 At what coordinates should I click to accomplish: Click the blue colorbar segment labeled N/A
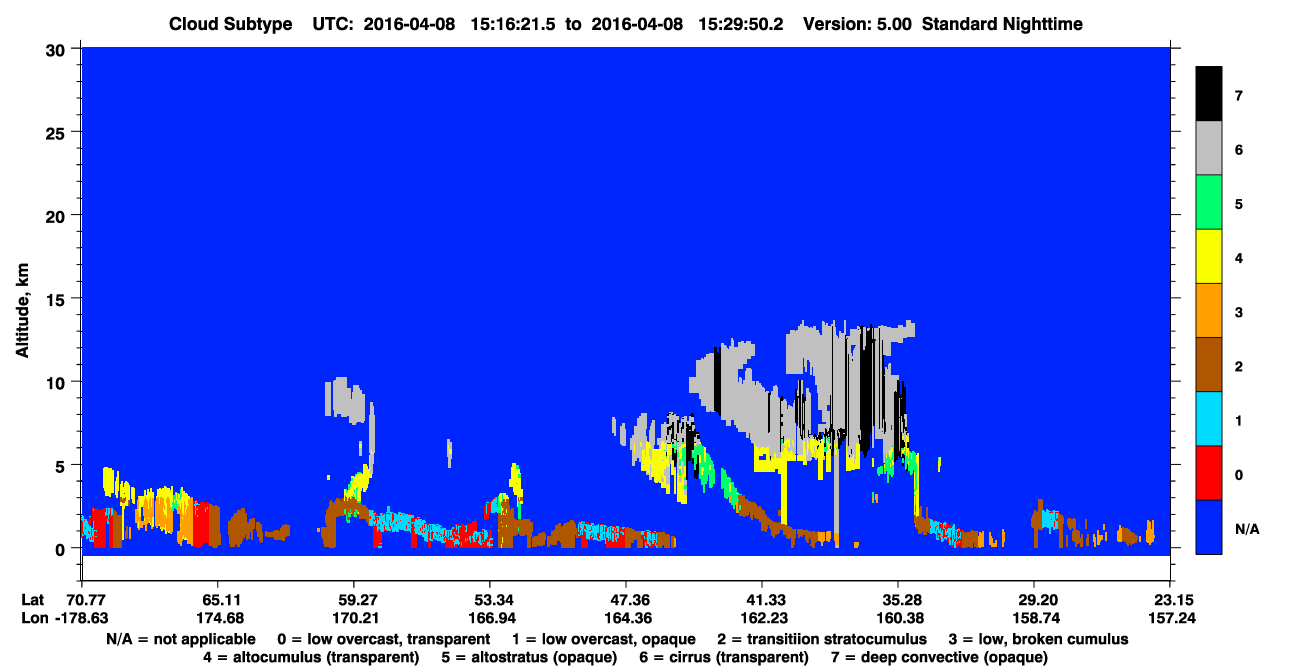[1208, 526]
